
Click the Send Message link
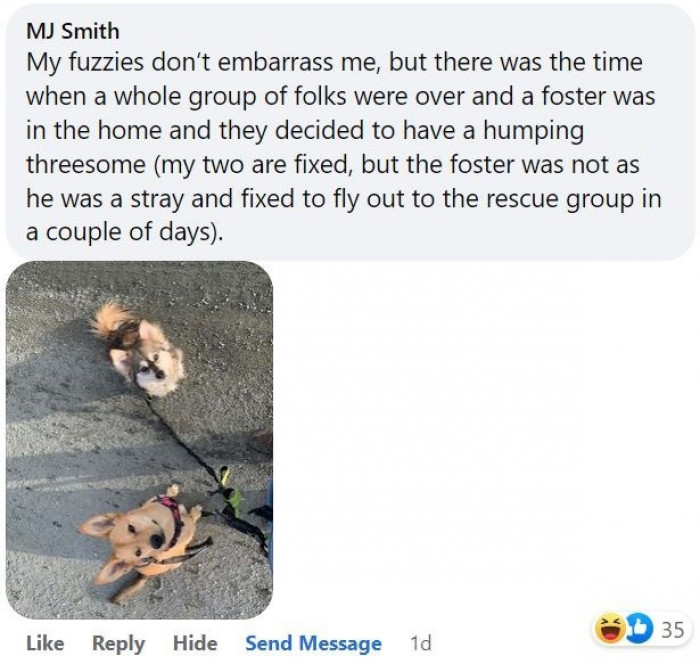click(x=313, y=643)
